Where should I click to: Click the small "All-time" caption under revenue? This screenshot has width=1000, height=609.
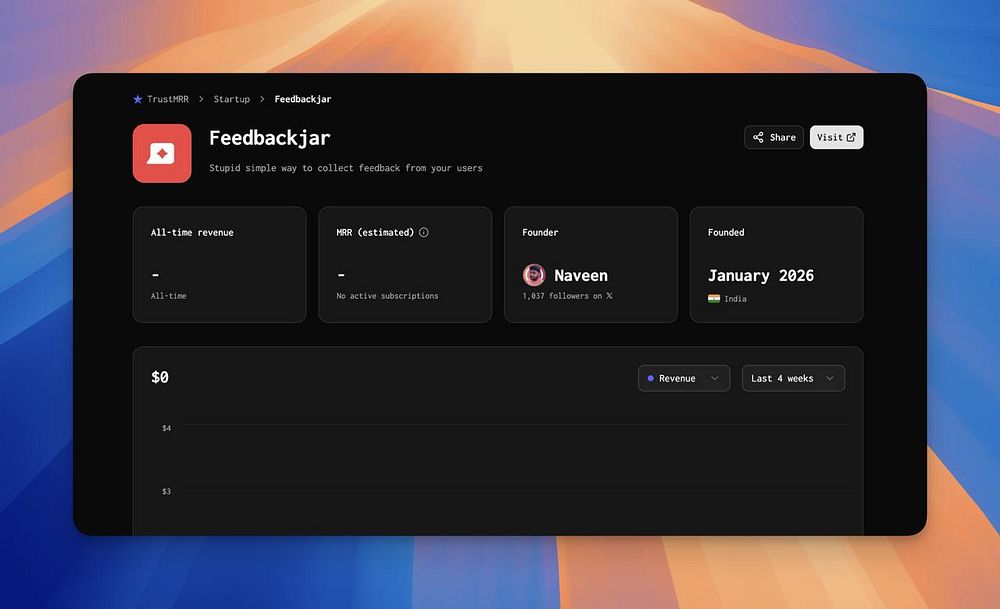tap(168, 296)
